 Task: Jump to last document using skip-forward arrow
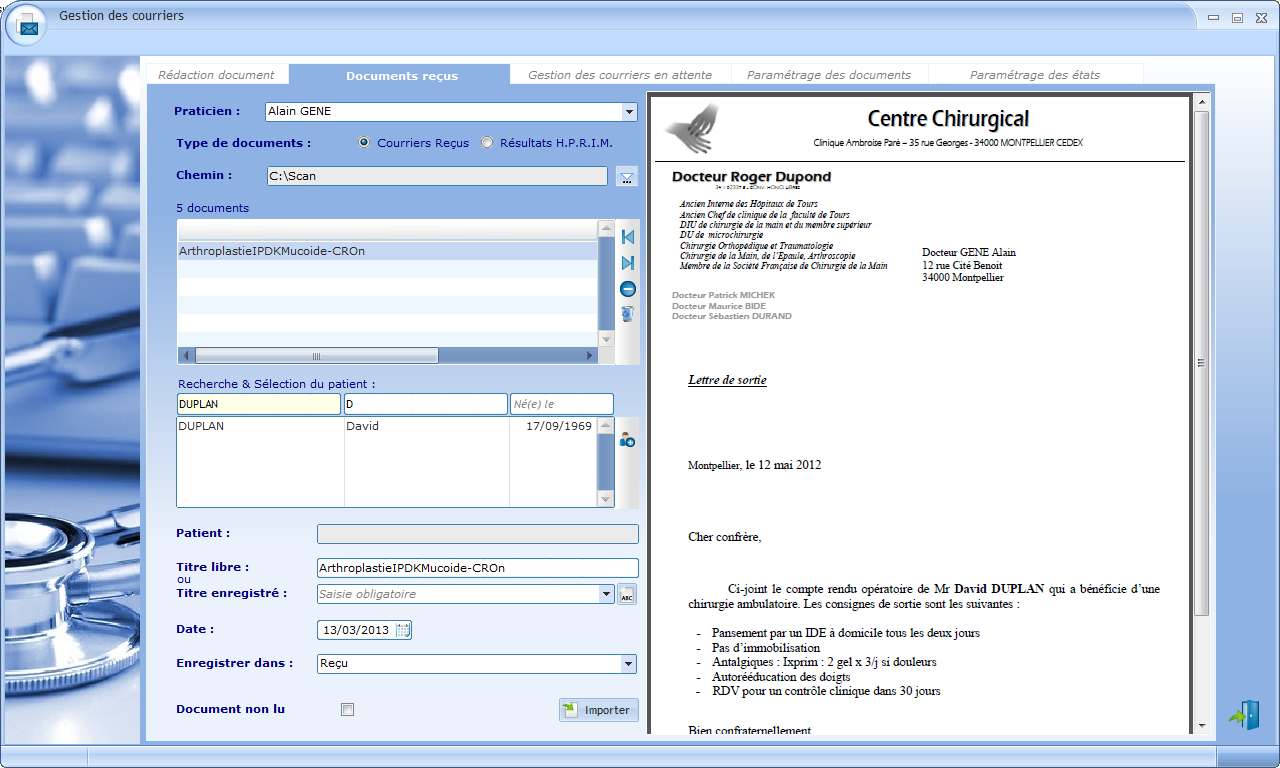pyautogui.click(x=628, y=263)
